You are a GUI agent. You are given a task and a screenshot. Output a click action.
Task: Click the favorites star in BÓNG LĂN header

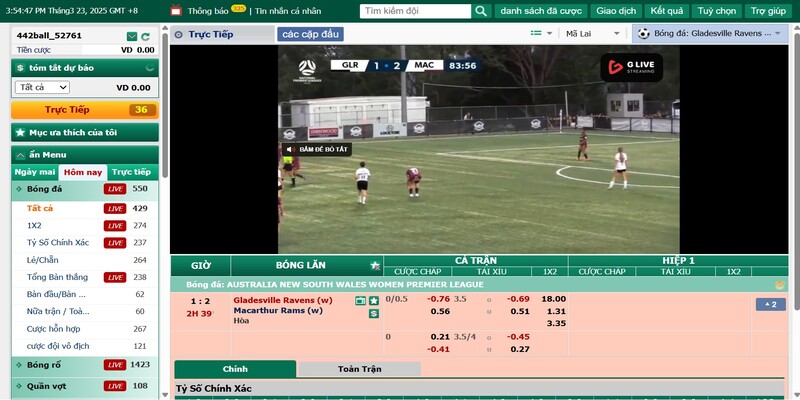[x=375, y=266]
